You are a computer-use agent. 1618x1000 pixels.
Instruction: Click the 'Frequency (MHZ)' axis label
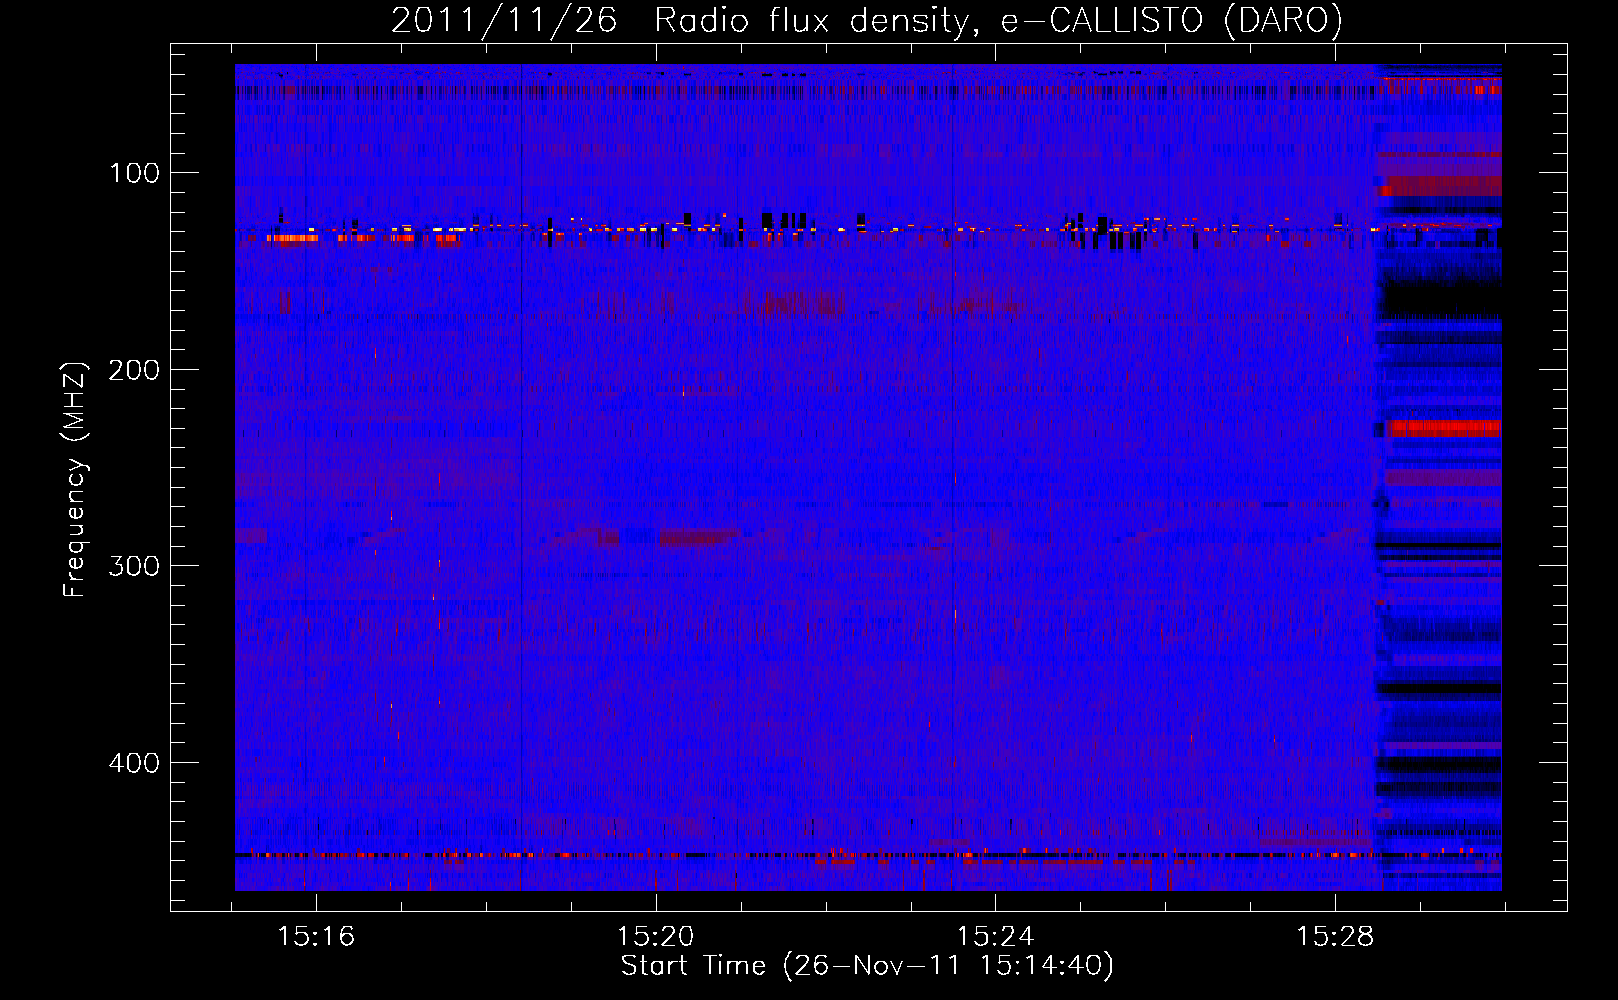76,479
